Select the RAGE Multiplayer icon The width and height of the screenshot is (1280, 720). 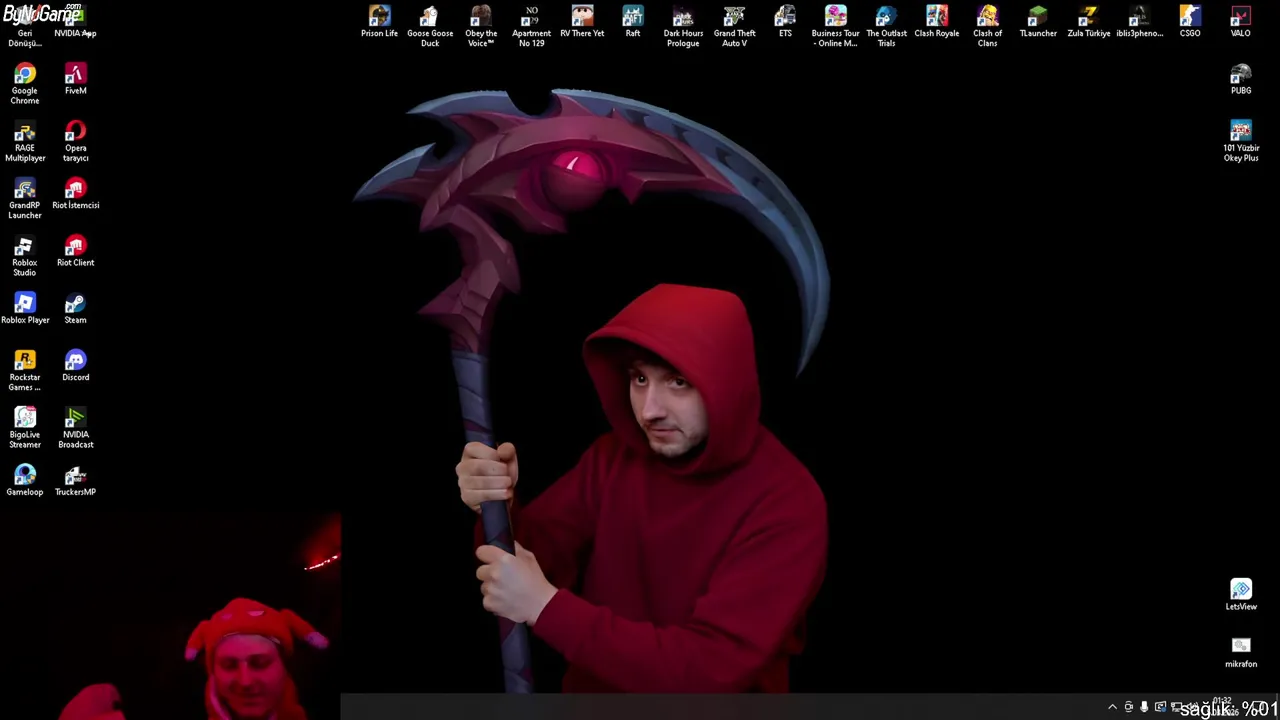click(25, 141)
